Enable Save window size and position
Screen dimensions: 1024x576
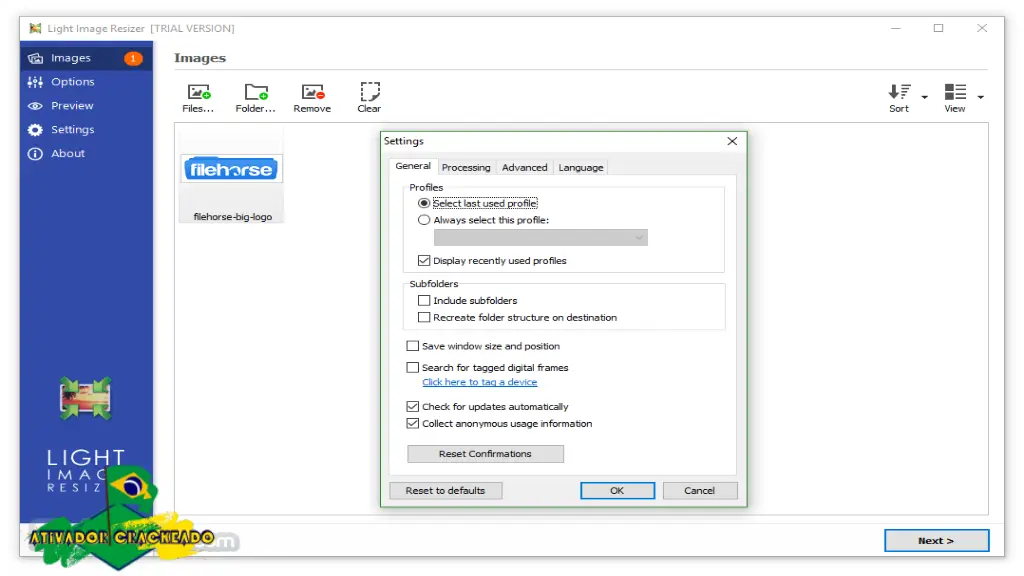413,346
